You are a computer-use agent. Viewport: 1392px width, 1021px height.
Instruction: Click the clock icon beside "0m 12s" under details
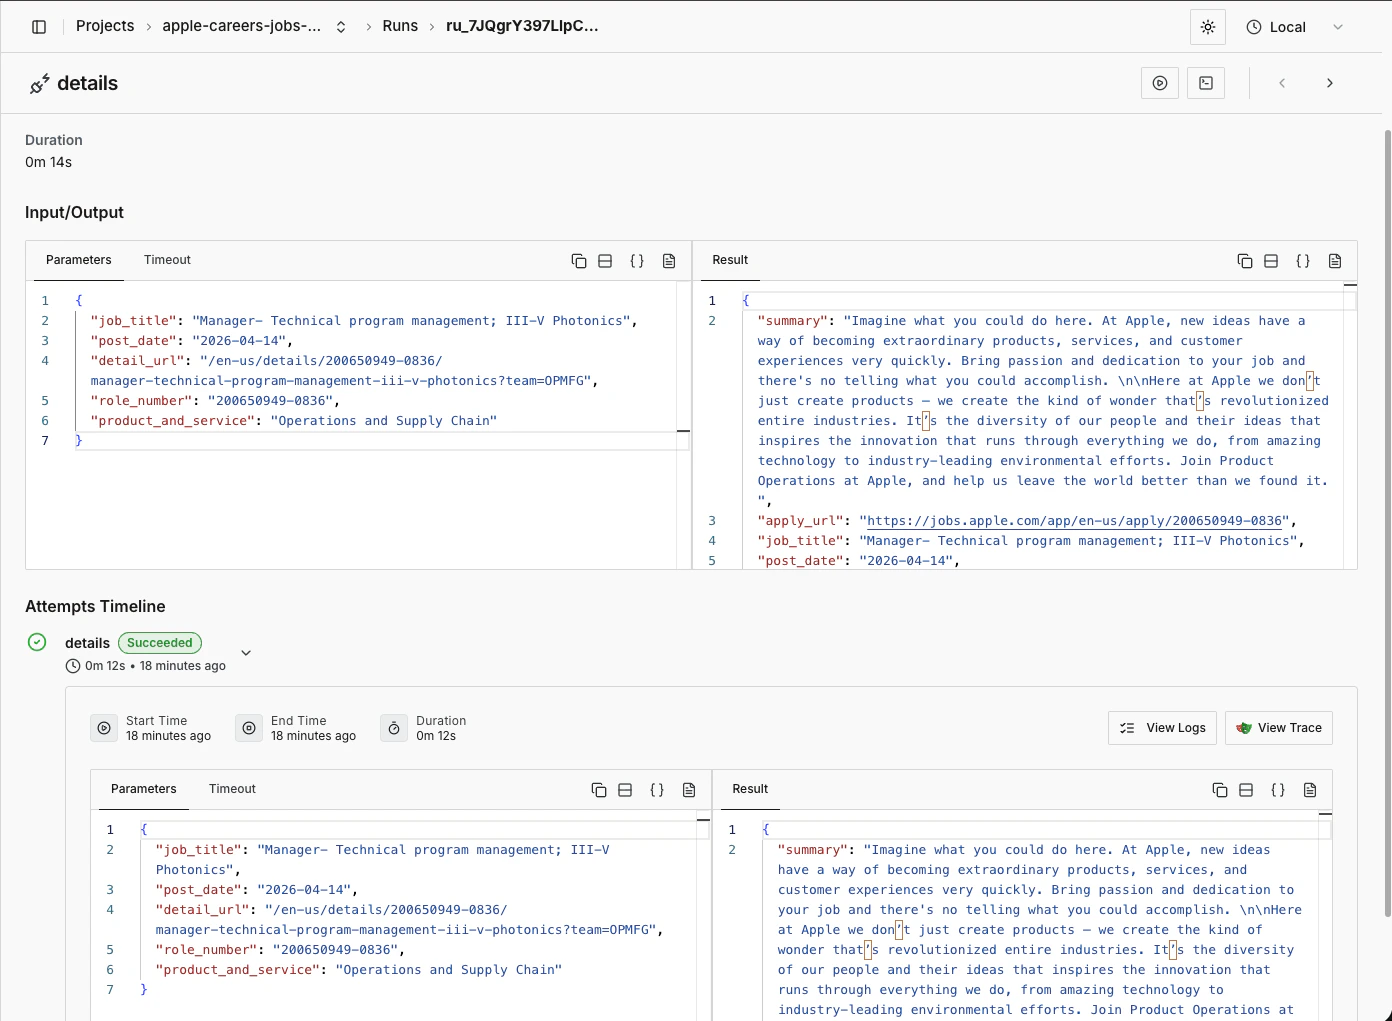pos(73,666)
